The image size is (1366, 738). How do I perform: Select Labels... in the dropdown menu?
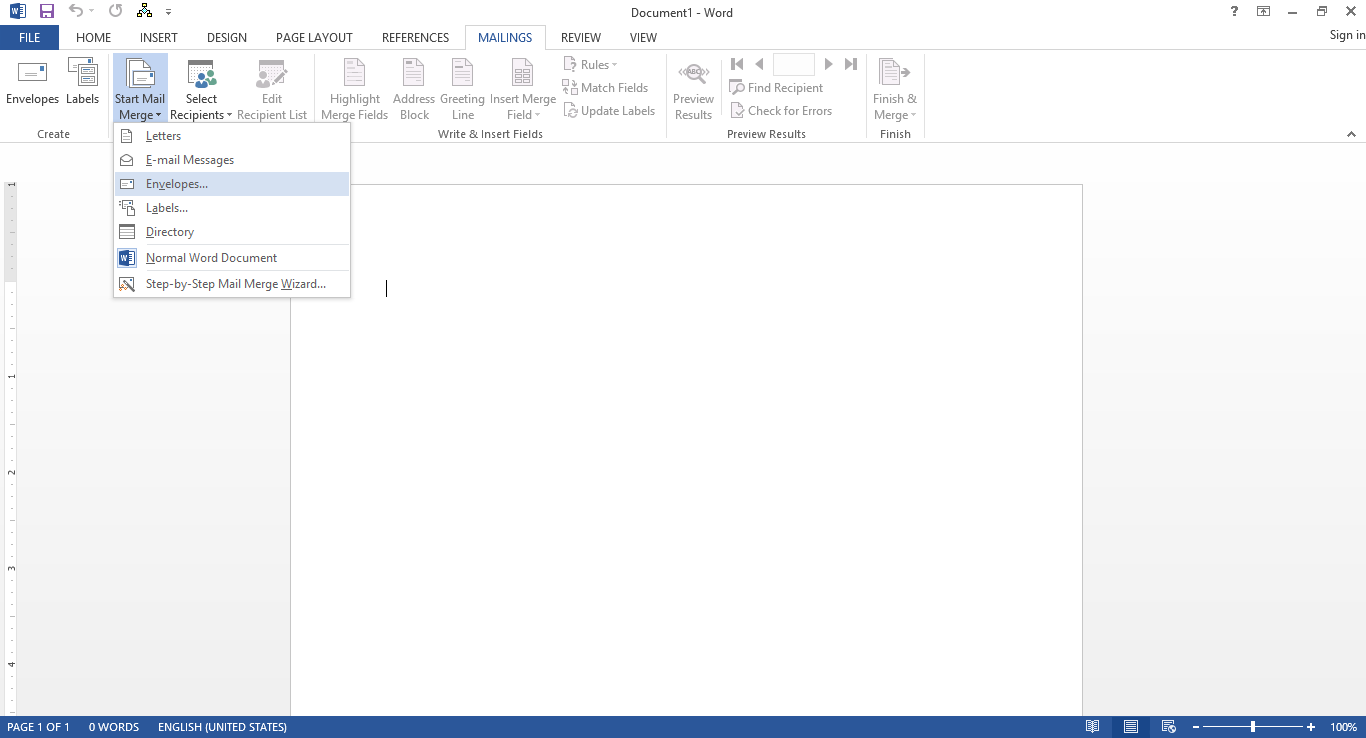pos(232,208)
